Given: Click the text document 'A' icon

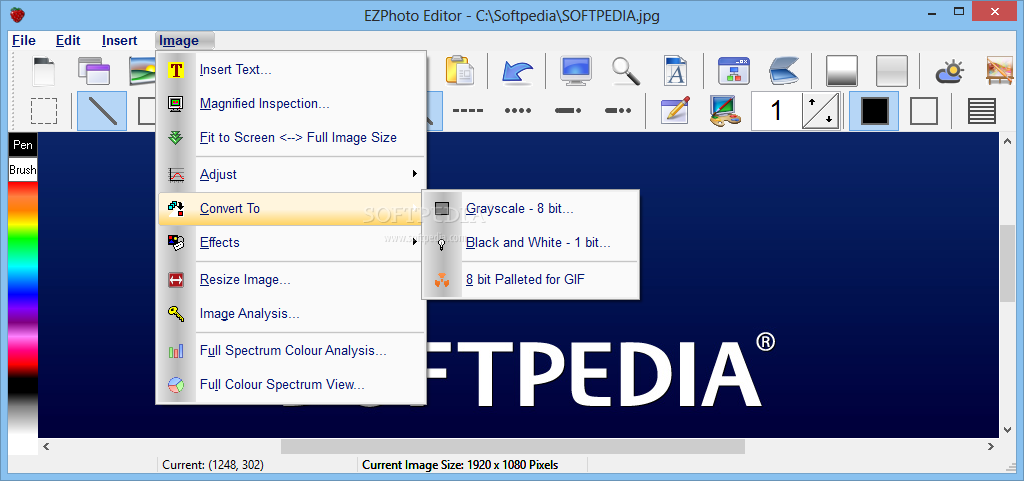Looking at the screenshot, I should tap(675, 70).
